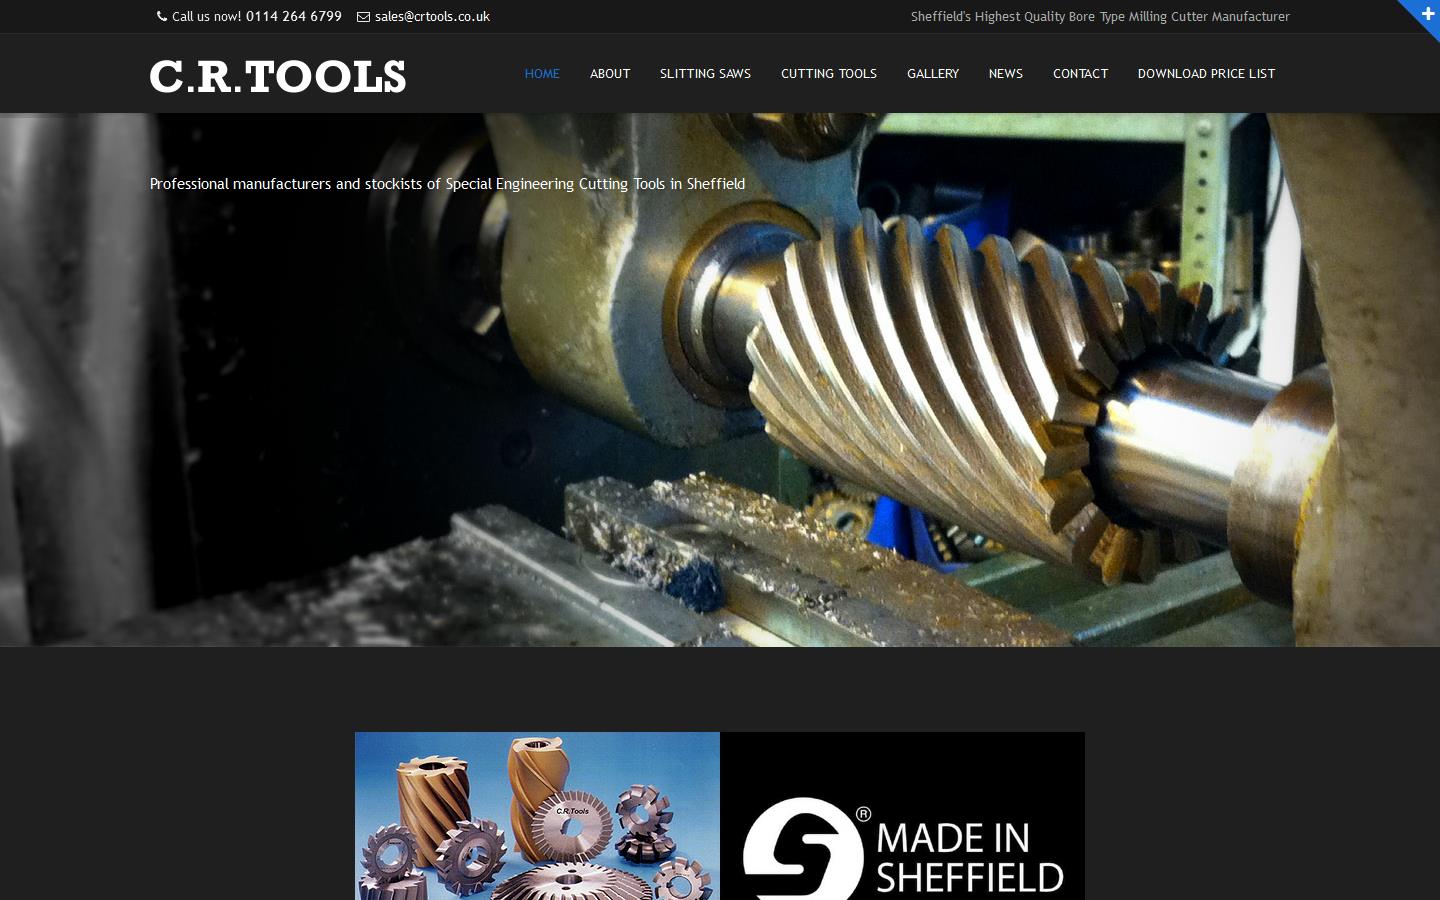Open the ABOUT page

pos(610,74)
